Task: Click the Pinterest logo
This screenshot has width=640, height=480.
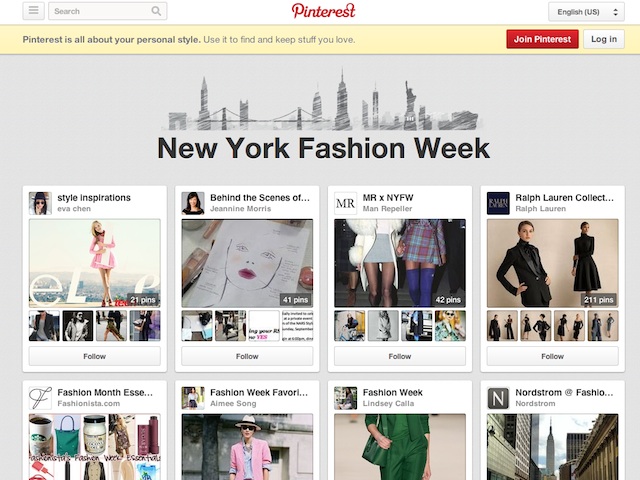Action: coord(323,11)
